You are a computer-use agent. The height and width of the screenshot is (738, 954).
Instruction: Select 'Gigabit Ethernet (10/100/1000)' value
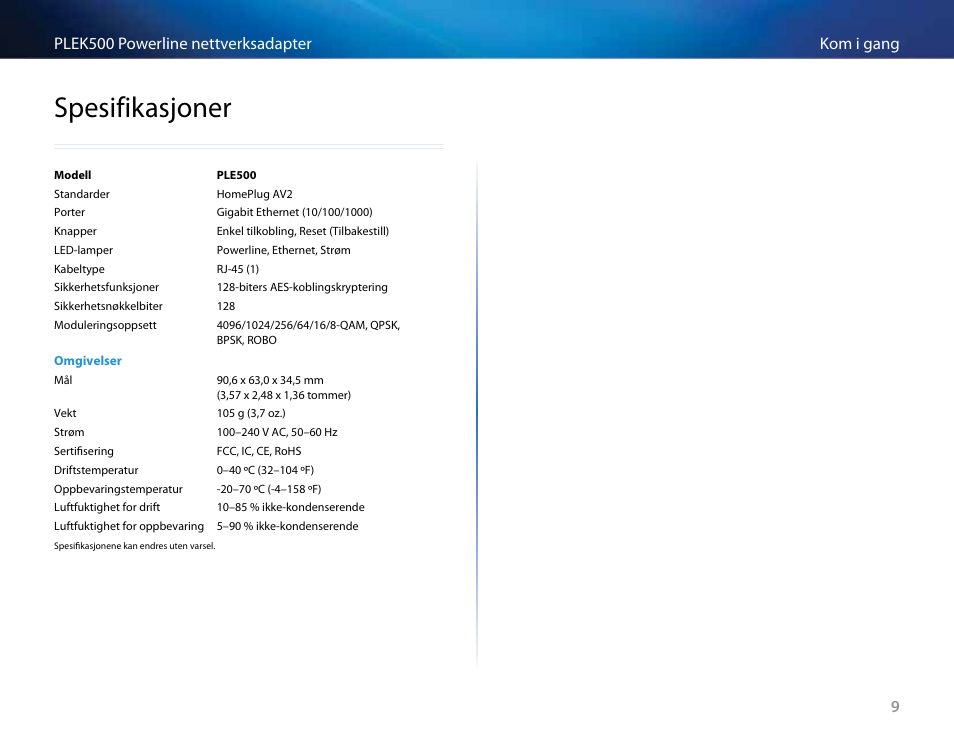pos(294,212)
